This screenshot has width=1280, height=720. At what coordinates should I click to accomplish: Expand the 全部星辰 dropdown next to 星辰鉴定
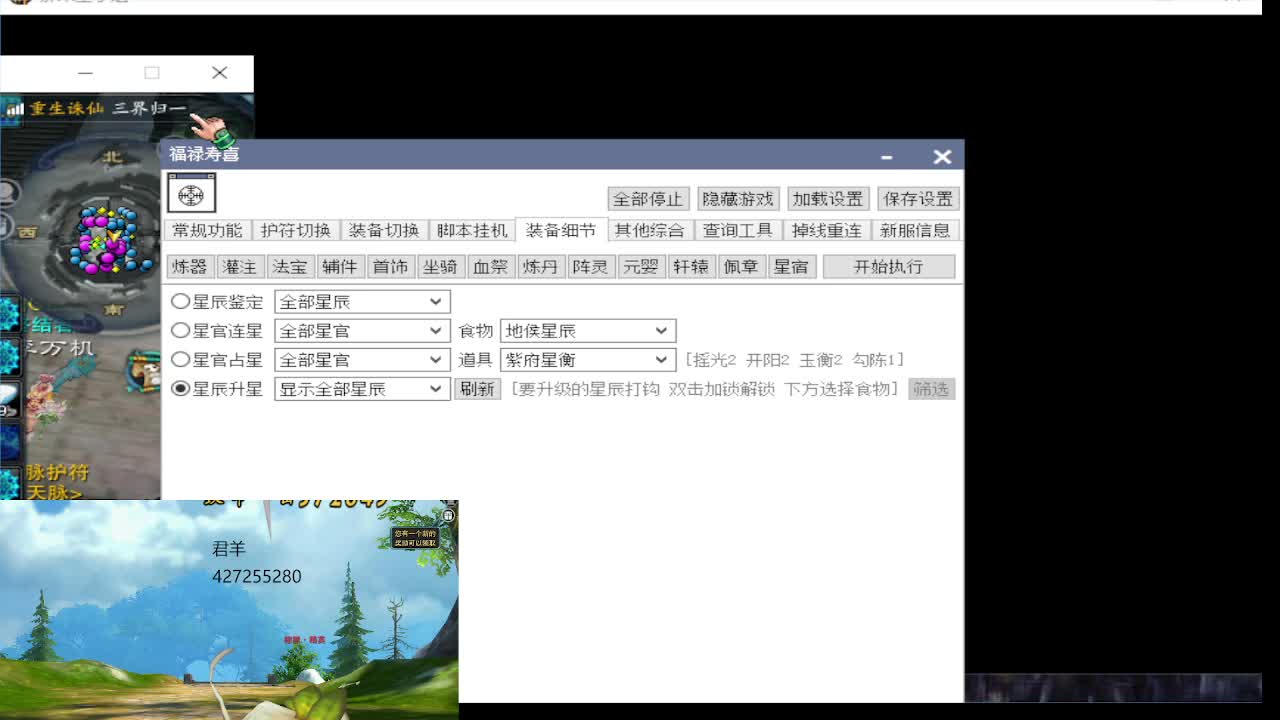tap(361, 302)
